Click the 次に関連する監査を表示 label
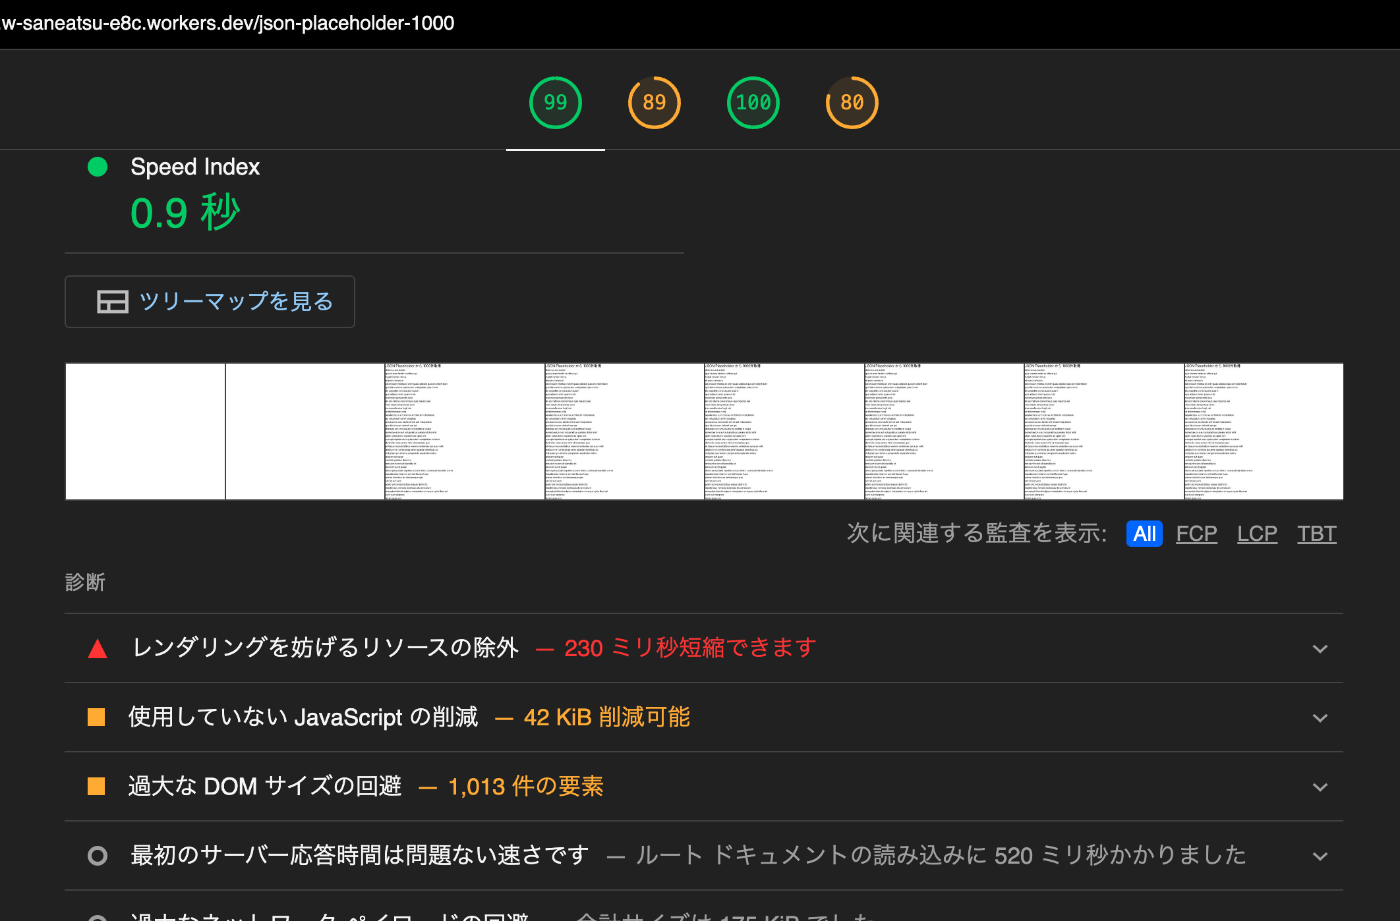The width and height of the screenshot is (1400, 921). point(977,534)
